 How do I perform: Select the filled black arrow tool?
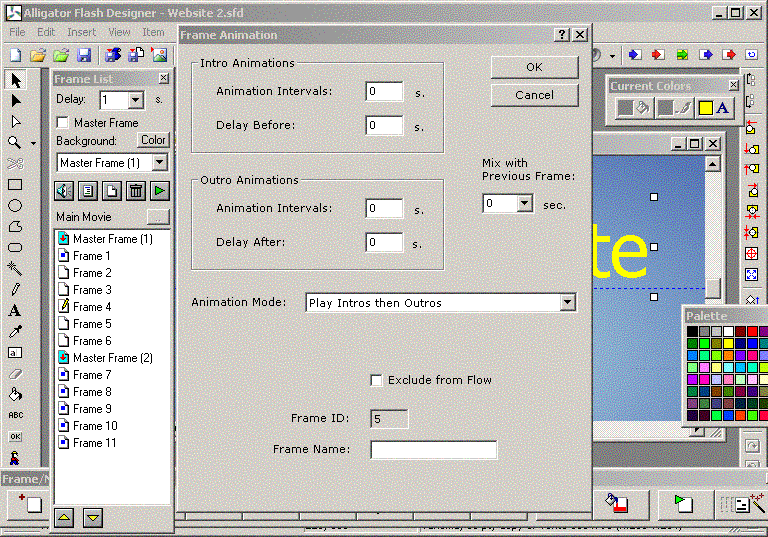tap(16, 101)
